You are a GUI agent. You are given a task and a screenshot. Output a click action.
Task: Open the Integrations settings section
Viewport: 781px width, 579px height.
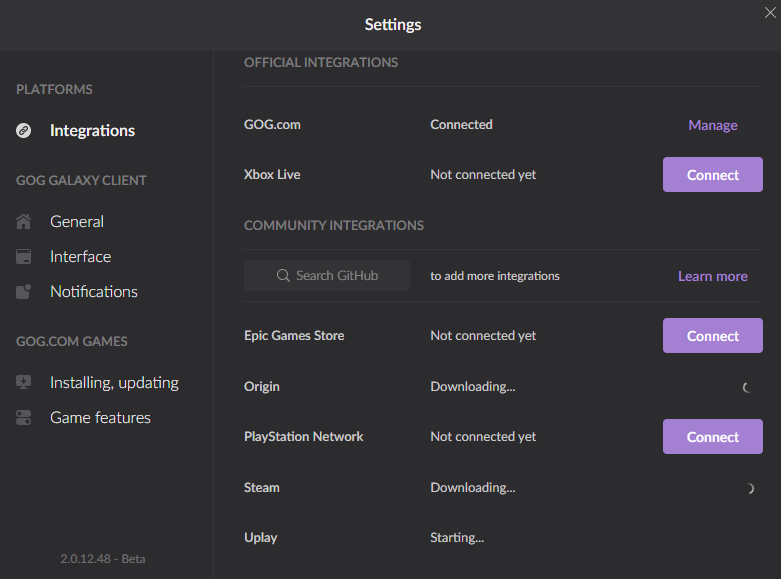click(92, 131)
